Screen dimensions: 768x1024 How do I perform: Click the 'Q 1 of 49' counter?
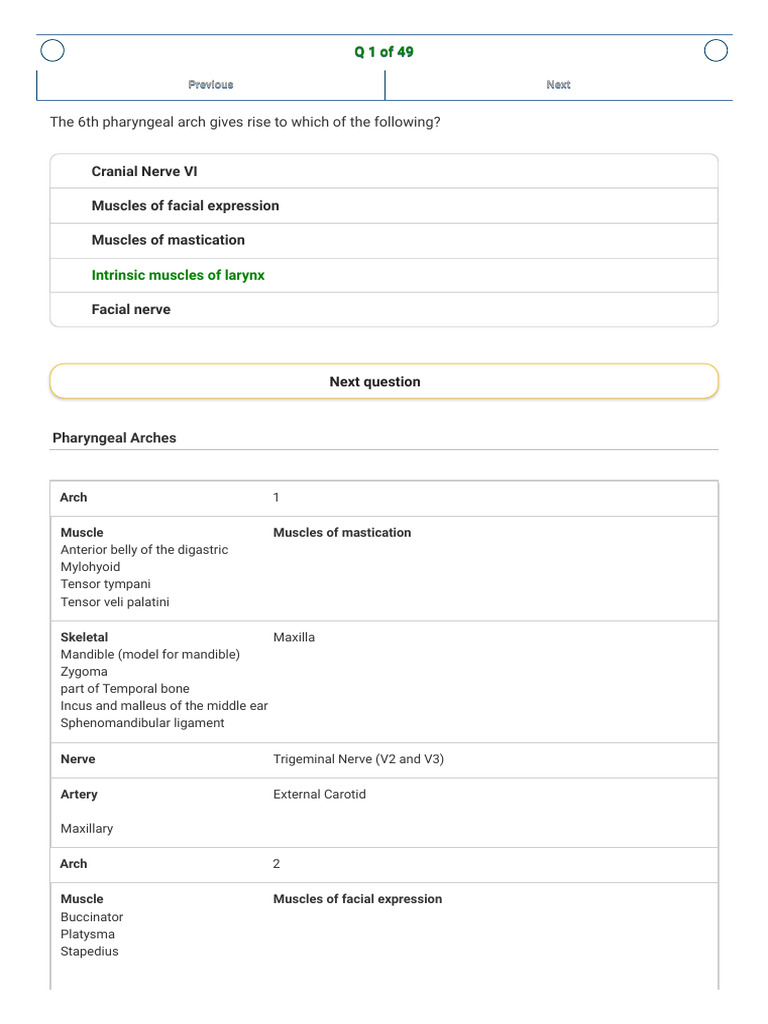click(x=384, y=52)
